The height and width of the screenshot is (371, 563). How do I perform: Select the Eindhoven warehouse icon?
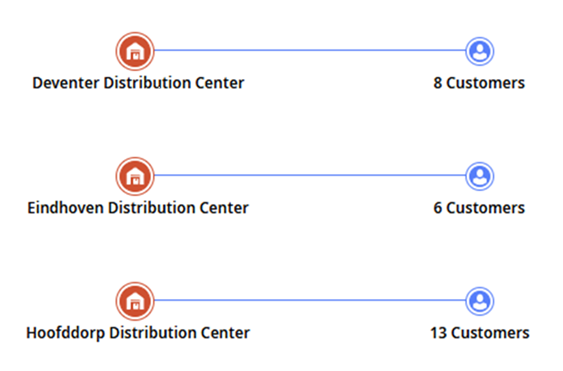coord(135,176)
